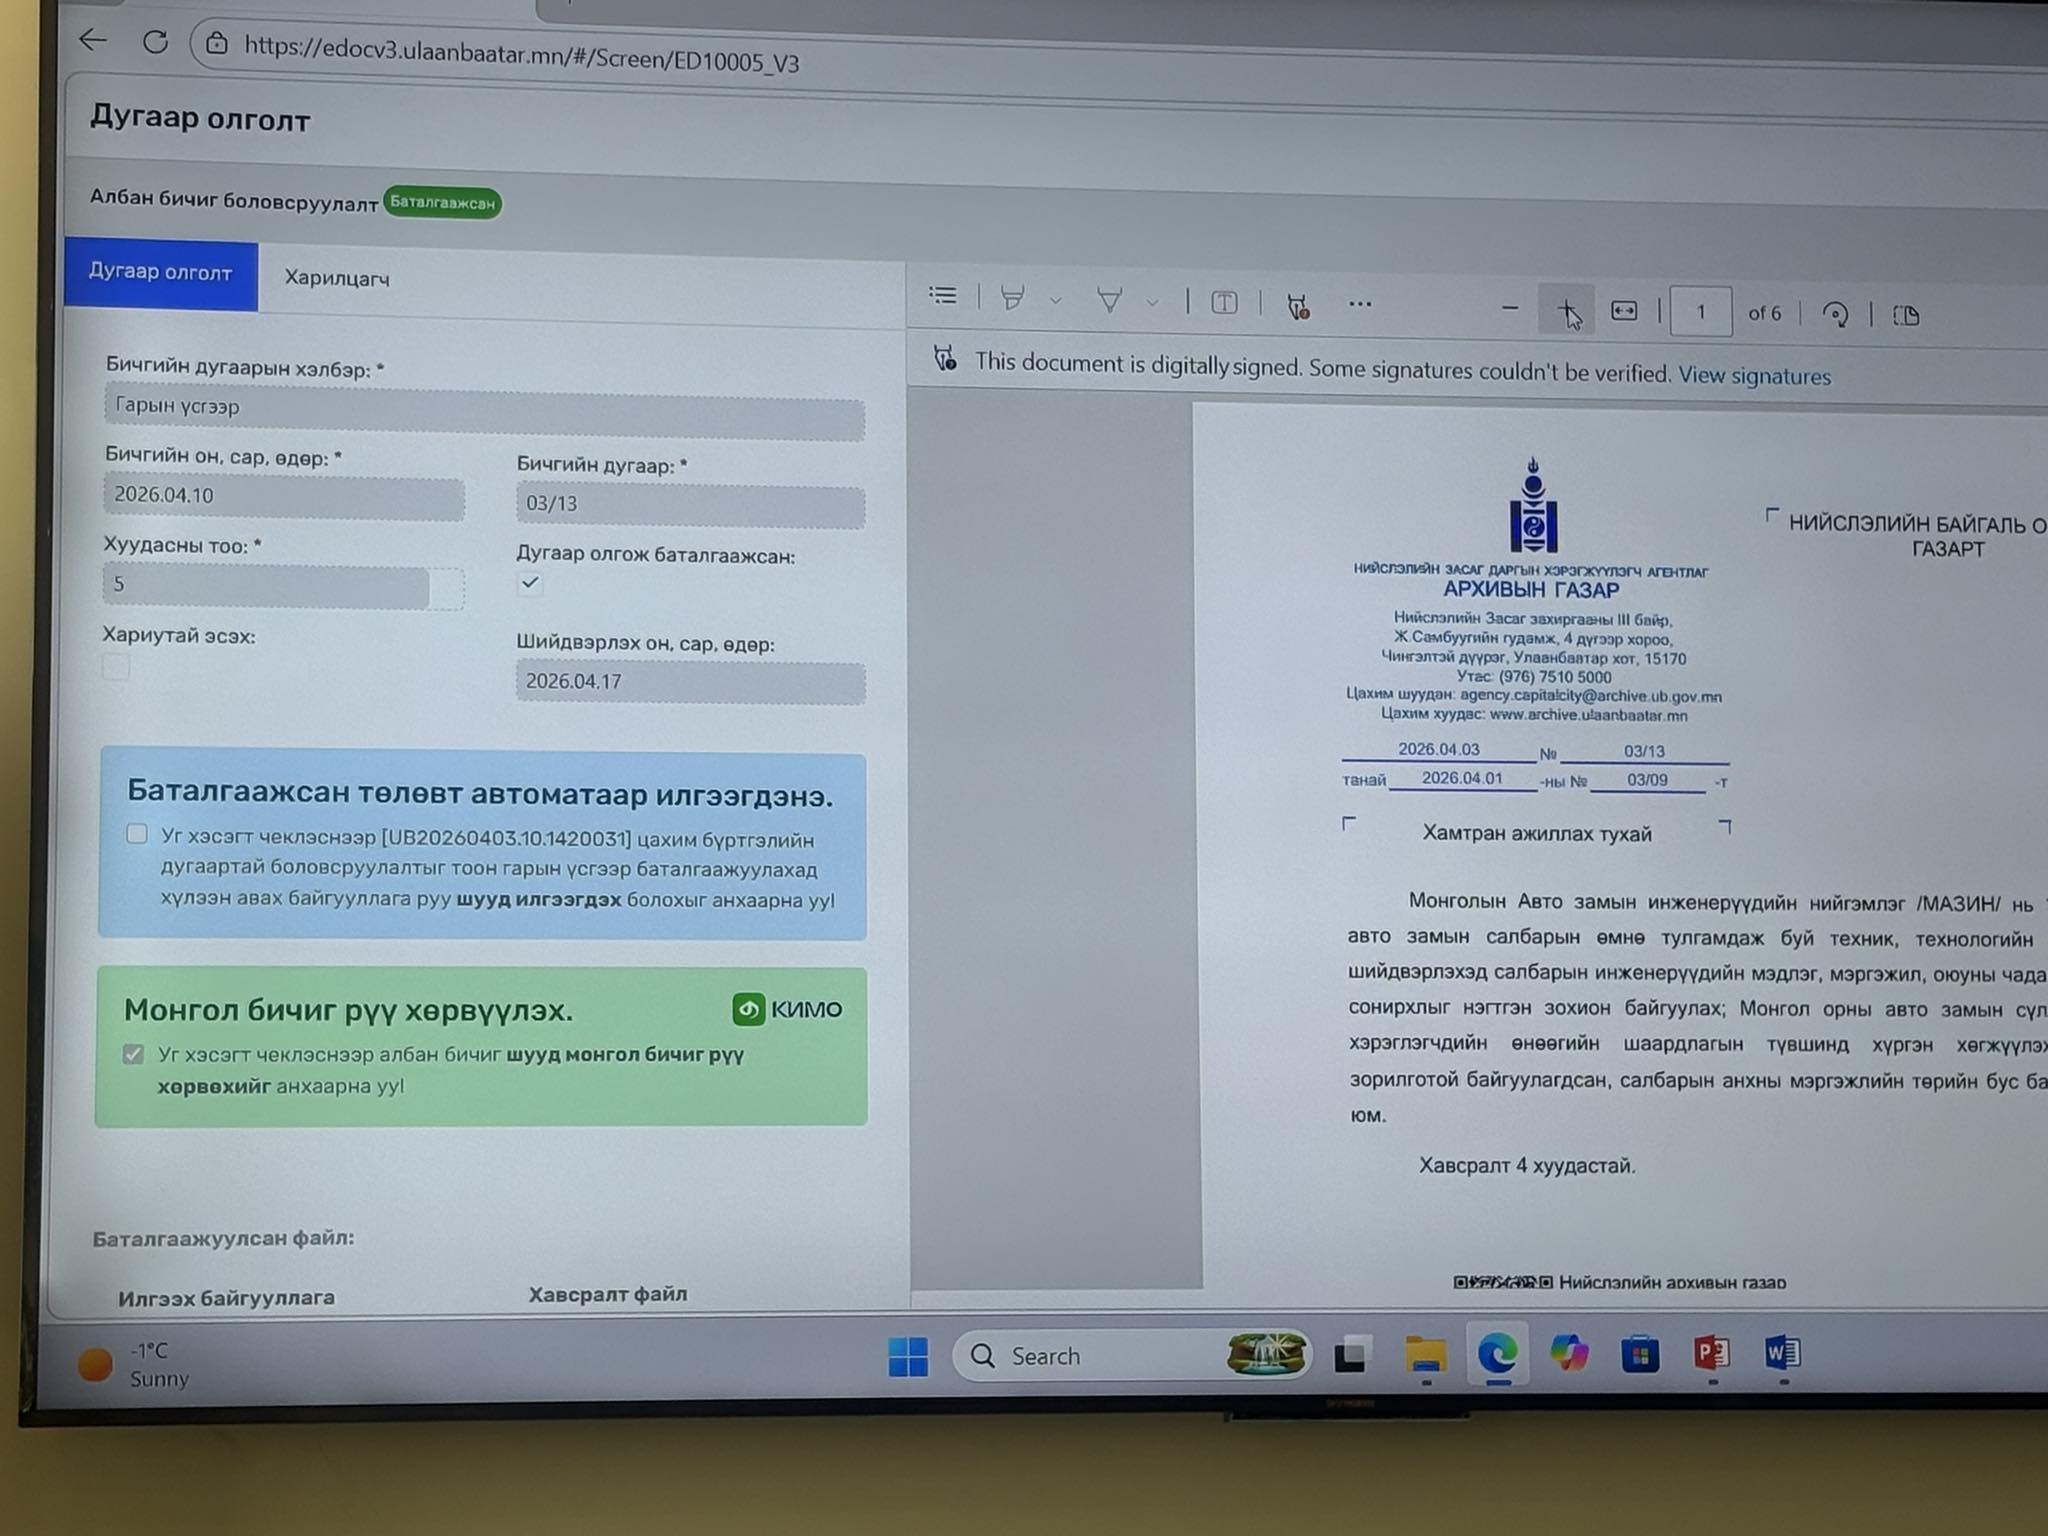
Task: Click the PDF page number field
Action: (x=1700, y=312)
